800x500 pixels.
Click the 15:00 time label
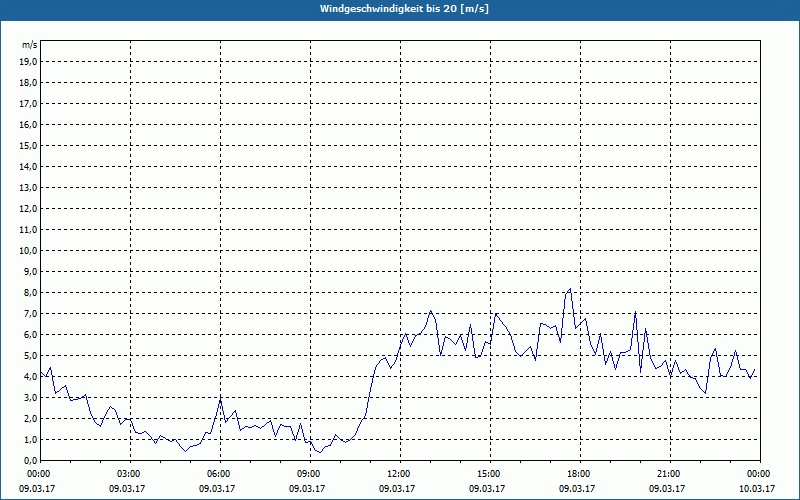point(491,474)
